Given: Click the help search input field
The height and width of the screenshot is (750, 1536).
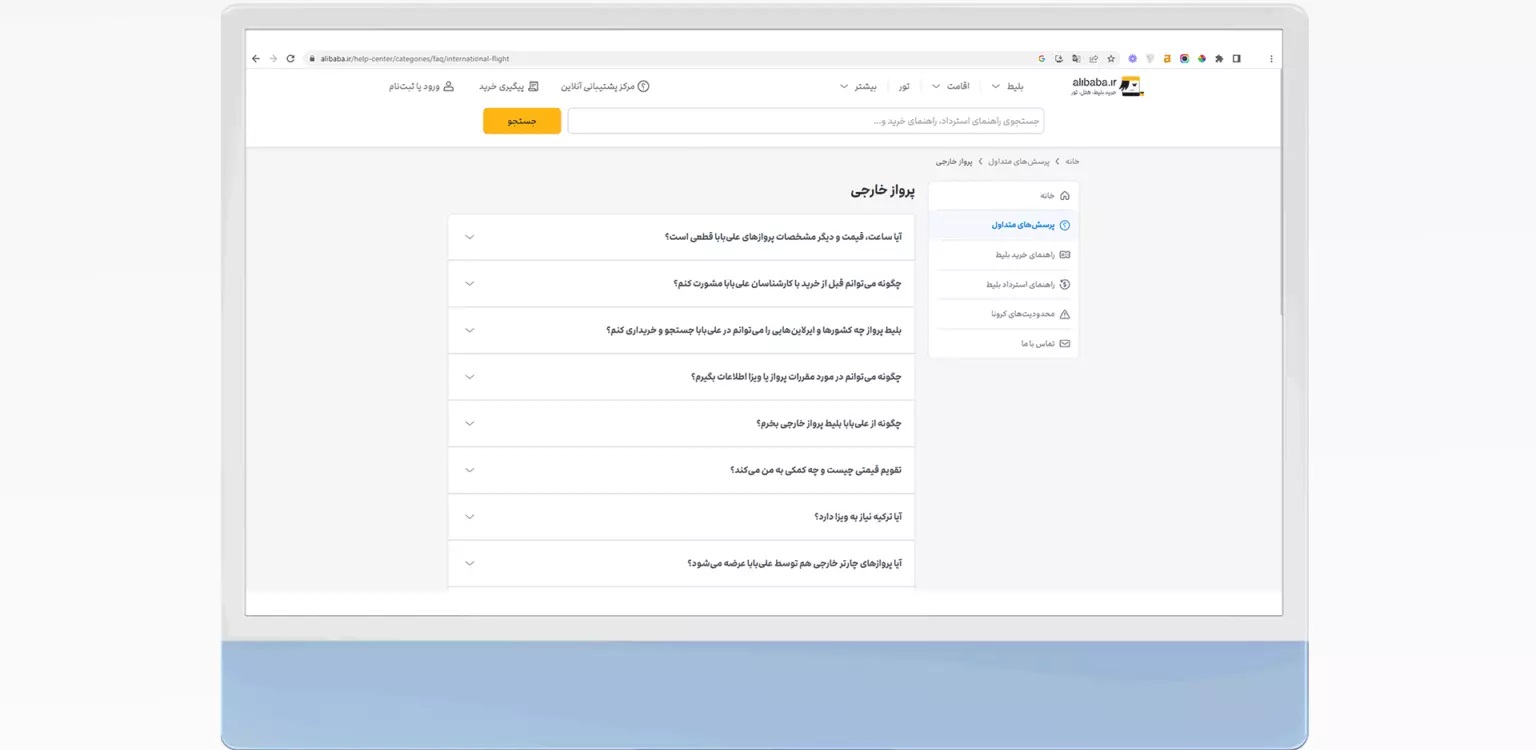Looking at the screenshot, I should pyautogui.click(x=806, y=121).
